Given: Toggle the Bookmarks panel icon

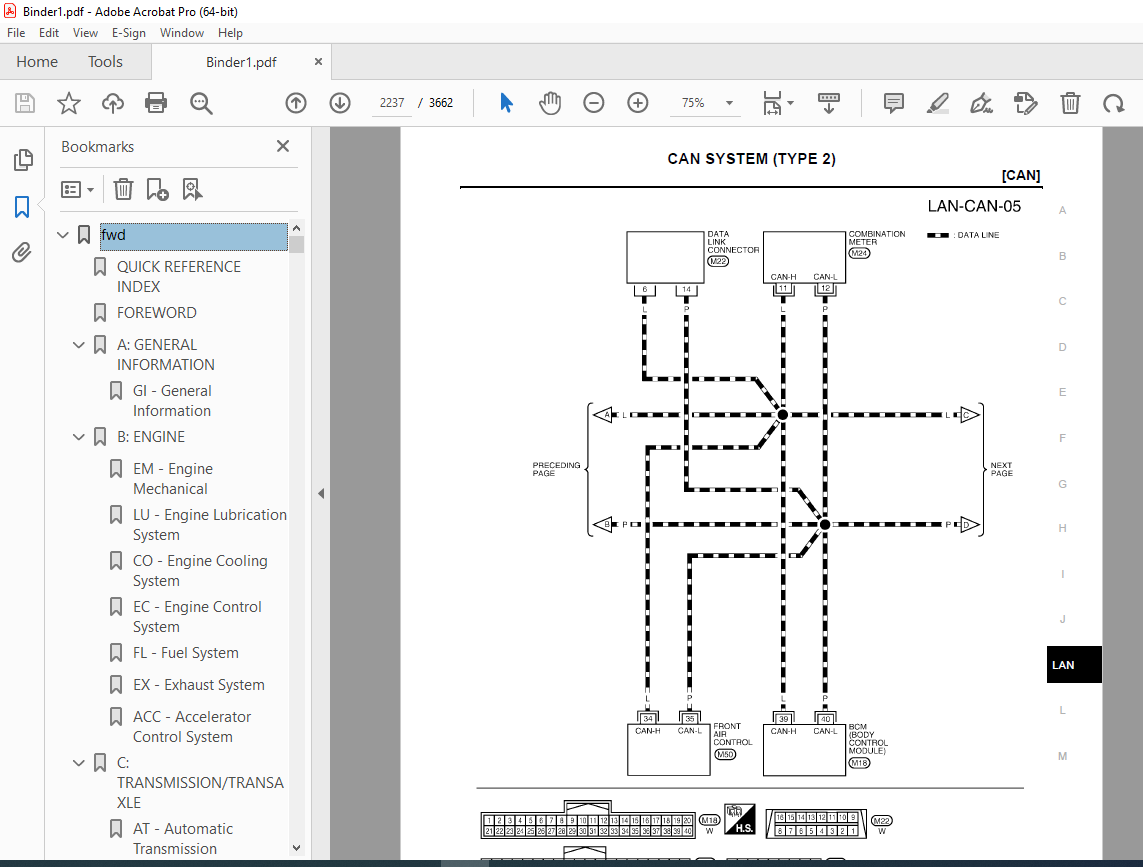Looking at the screenshot, I should tap(22, 207).
